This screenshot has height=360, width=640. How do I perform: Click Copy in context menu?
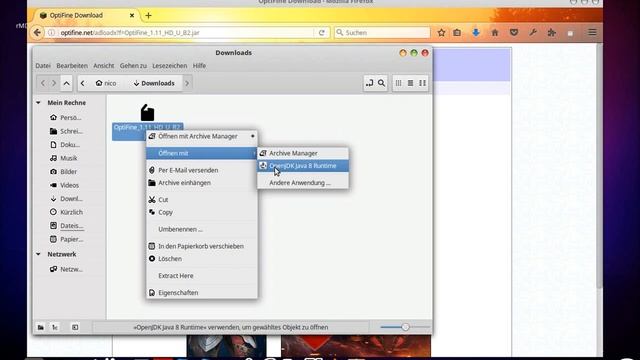[202, 212]
